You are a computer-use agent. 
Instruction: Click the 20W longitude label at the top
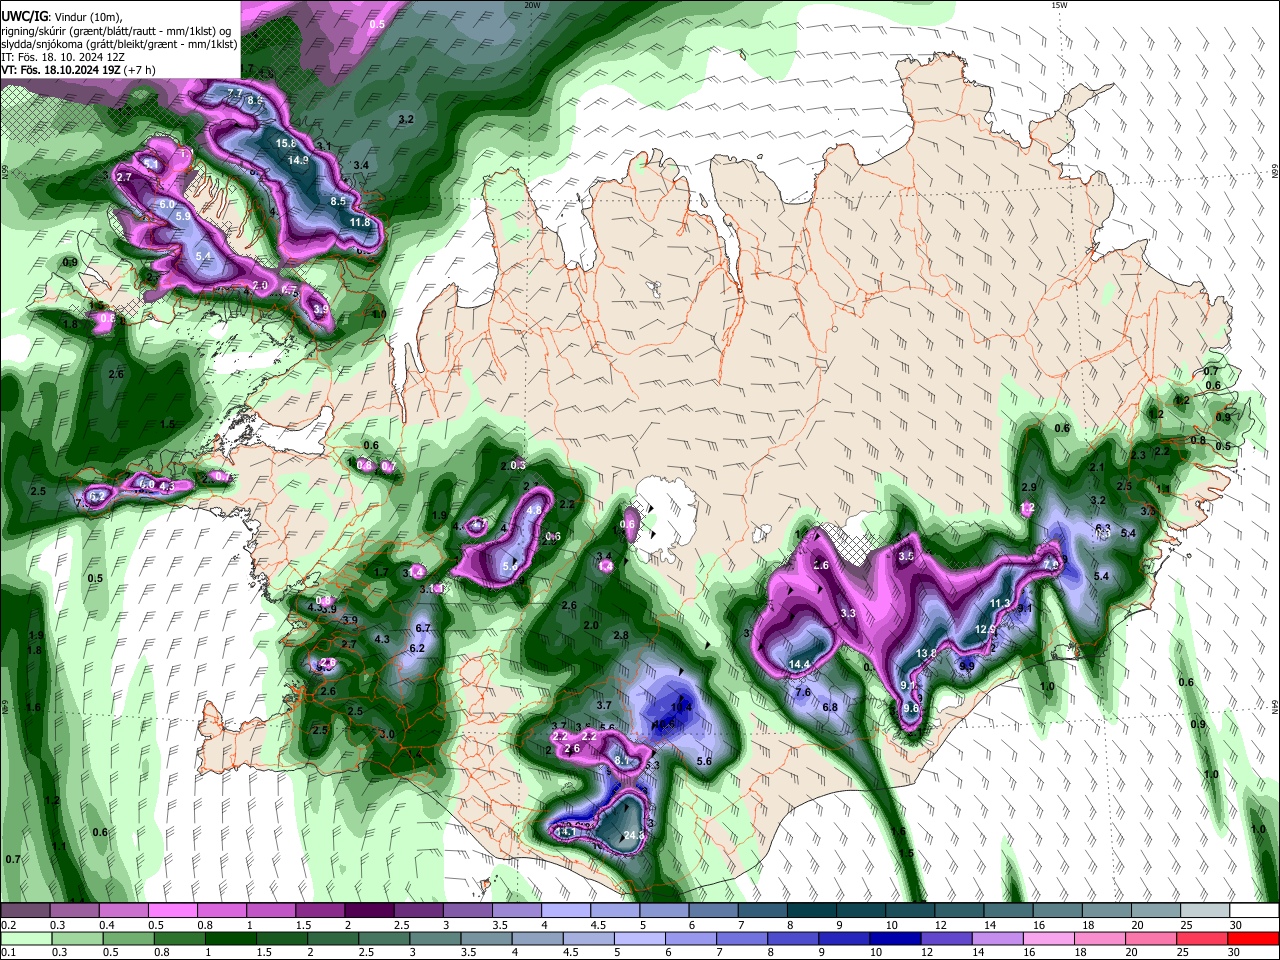tap(533, 5)
